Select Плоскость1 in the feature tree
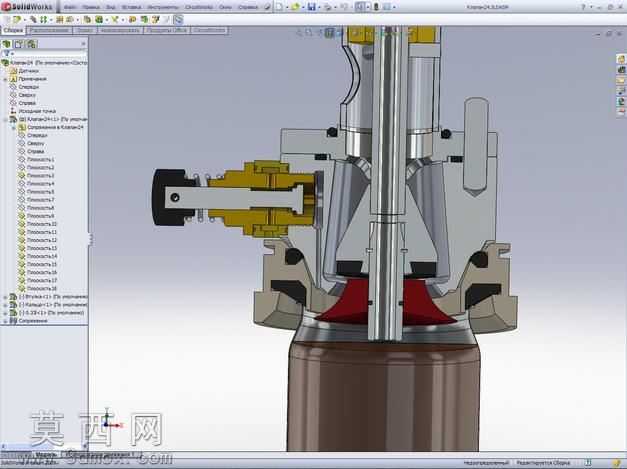Image resolution: width=627 pixels, height=469 pixels. coord(40,160)
